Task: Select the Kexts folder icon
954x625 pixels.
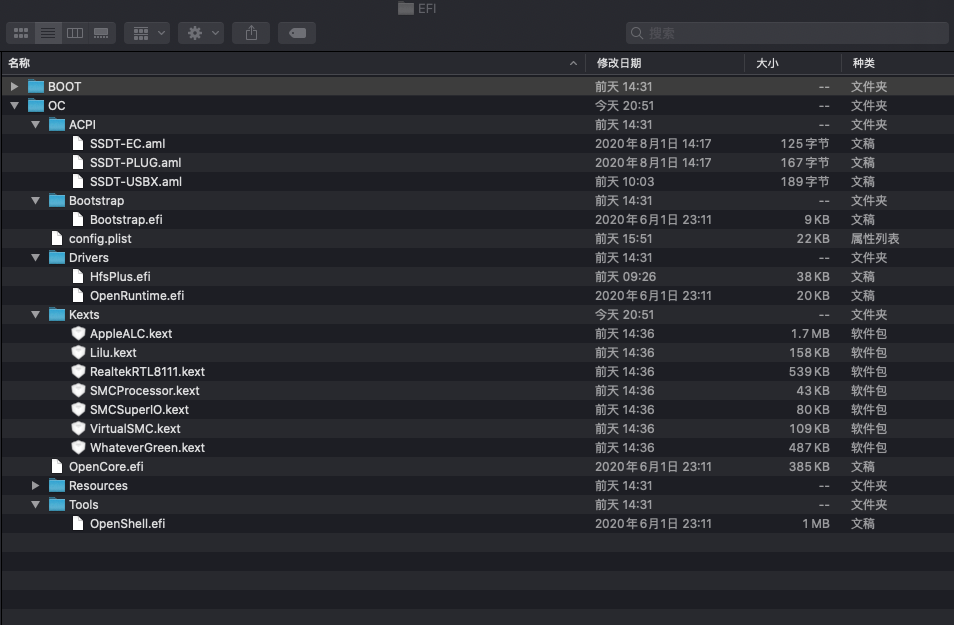Action: coord(57,315)
